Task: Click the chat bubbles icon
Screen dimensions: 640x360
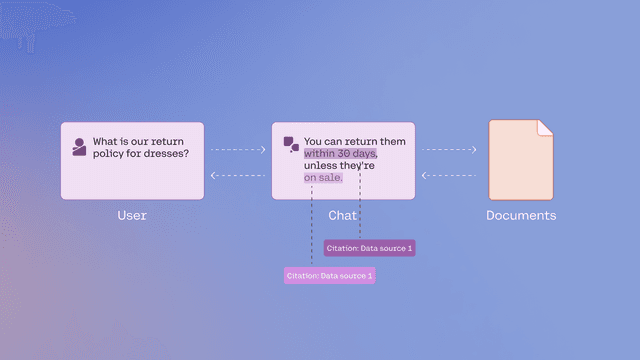Action: [x=291, y=144]
